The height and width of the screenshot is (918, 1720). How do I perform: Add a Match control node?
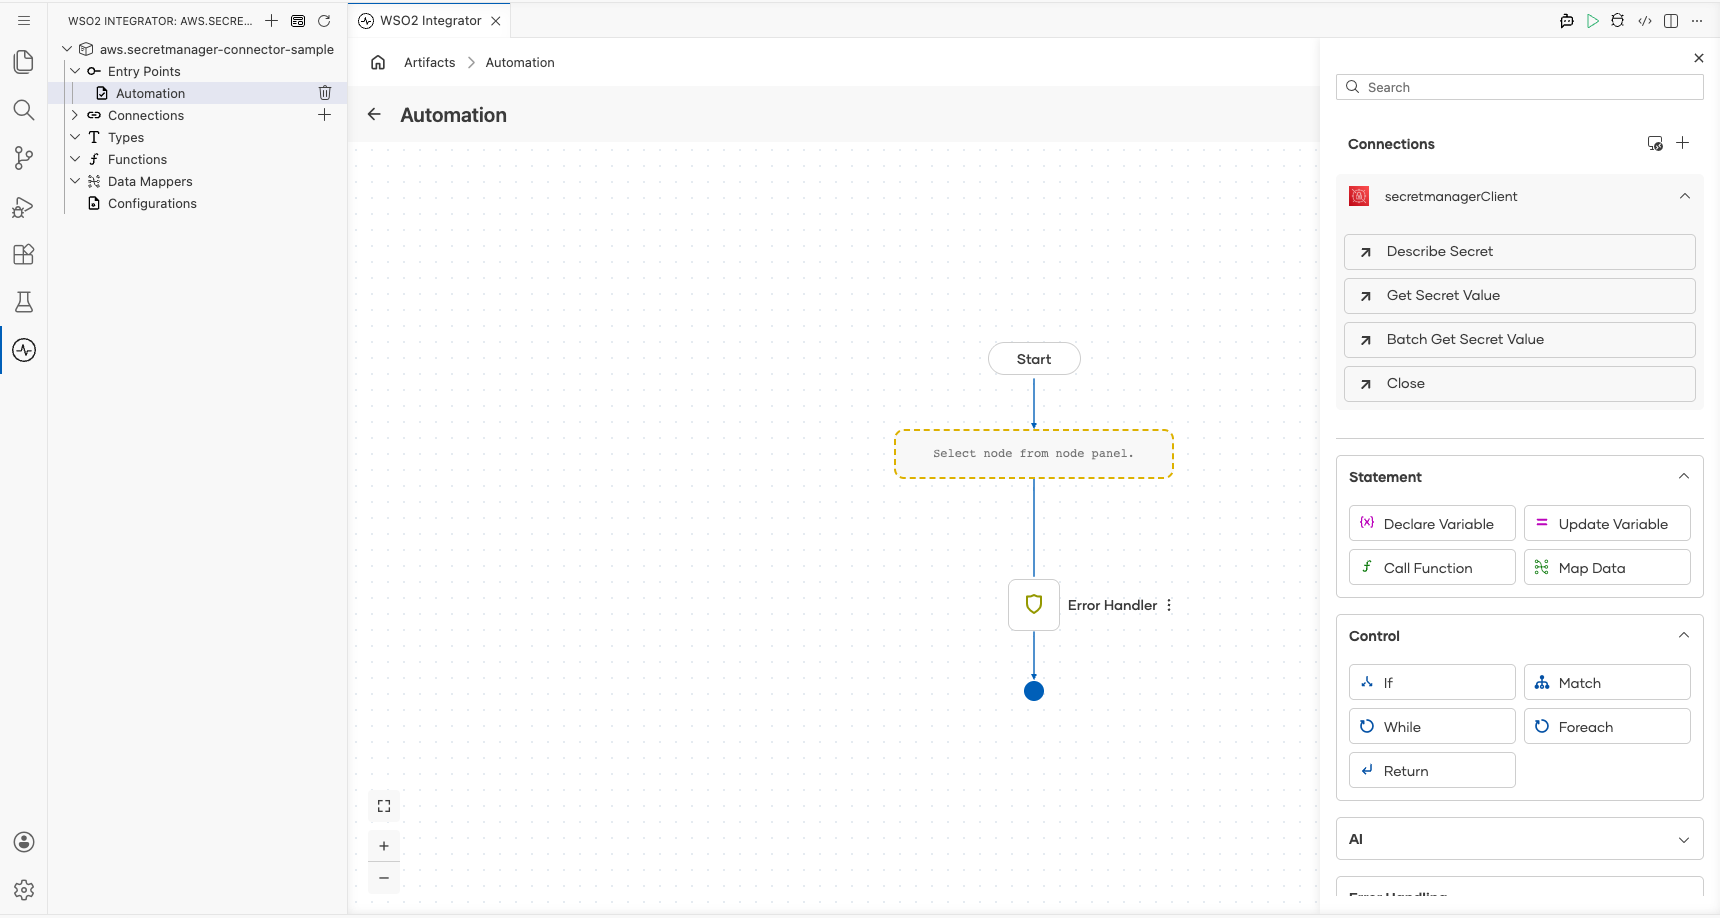1607,682
